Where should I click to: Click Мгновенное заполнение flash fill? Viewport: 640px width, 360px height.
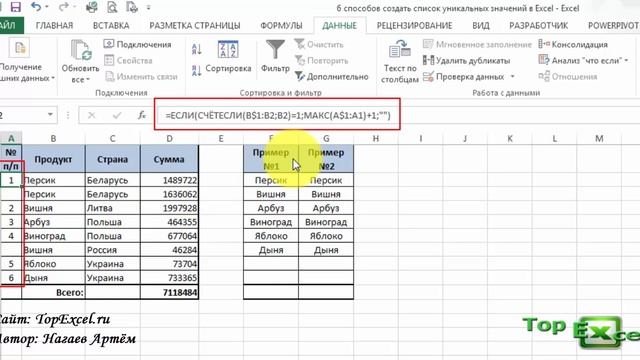478,44
